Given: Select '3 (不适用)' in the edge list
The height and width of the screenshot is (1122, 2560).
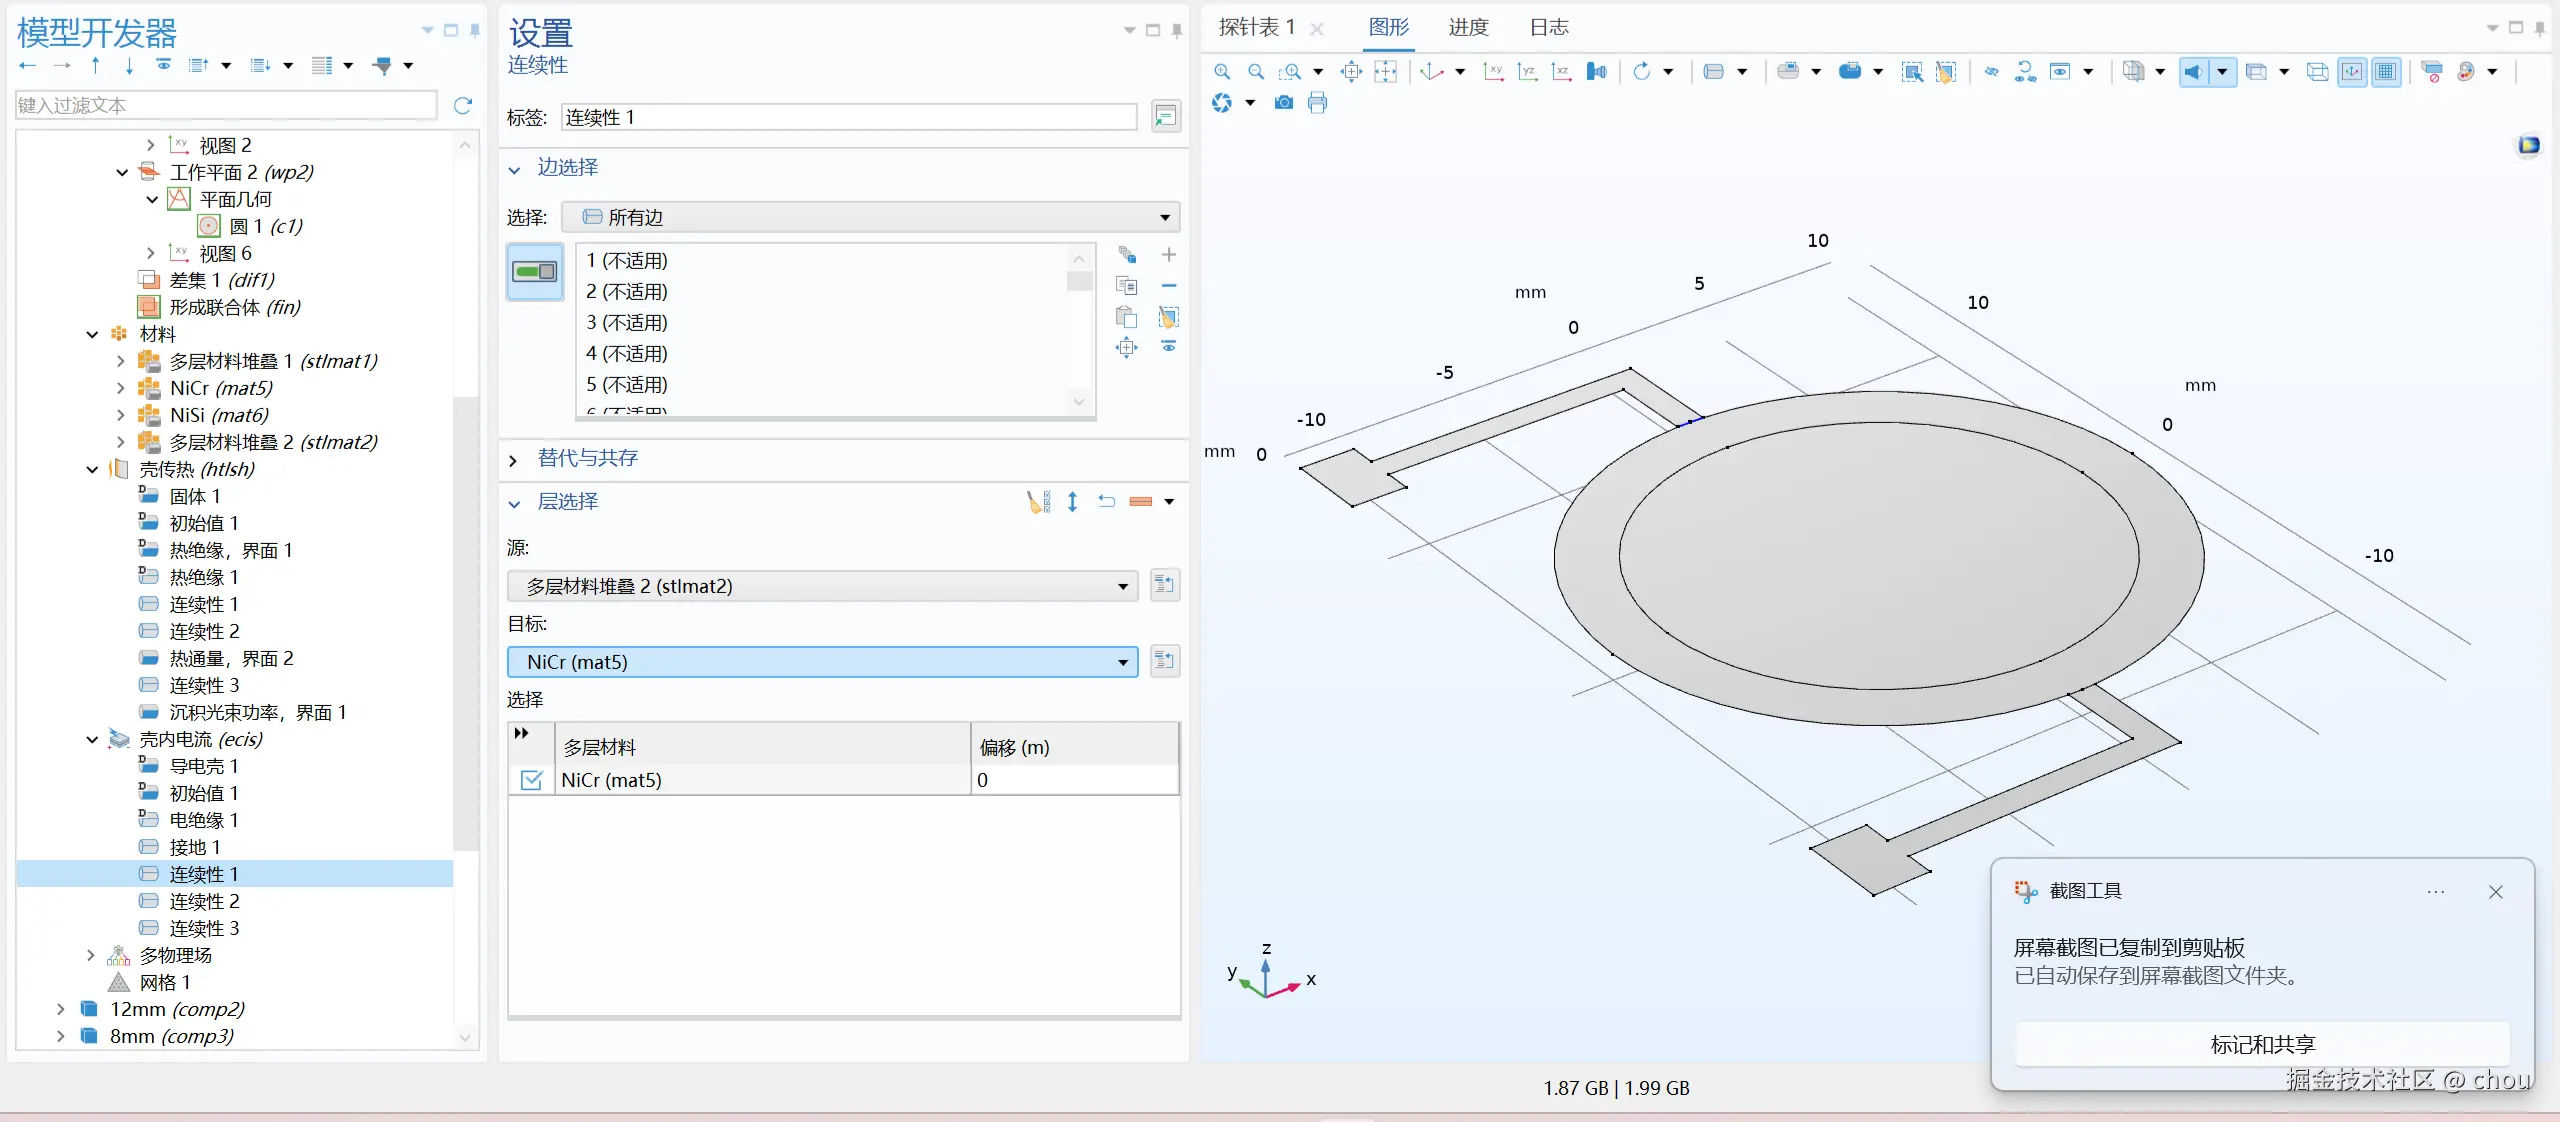Looking at the screenshot, I should tap(627, 322).
